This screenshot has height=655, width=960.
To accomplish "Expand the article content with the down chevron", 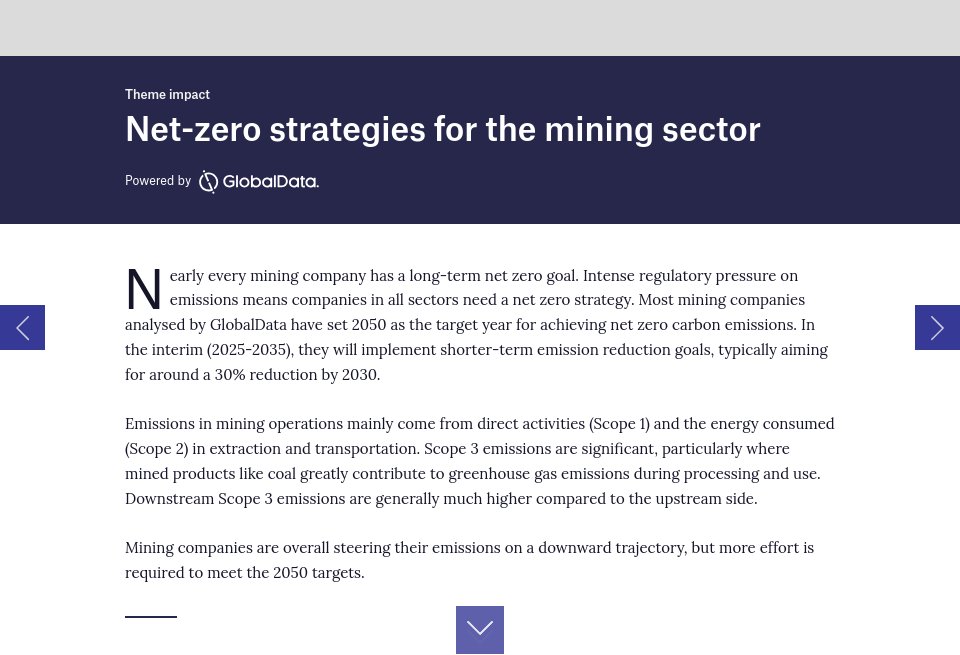I will click(x=479, y=629).
